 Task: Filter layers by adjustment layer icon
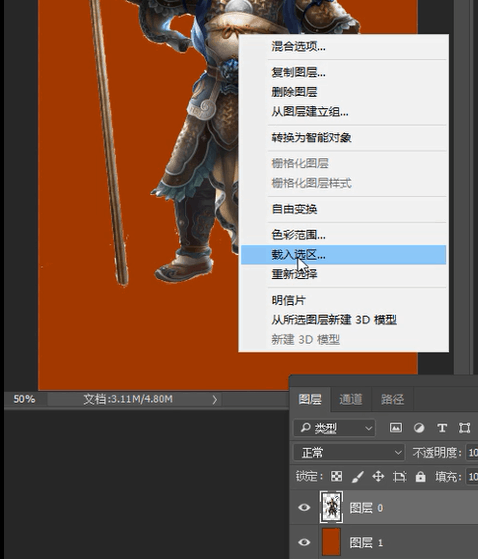(x=419, y=428)
